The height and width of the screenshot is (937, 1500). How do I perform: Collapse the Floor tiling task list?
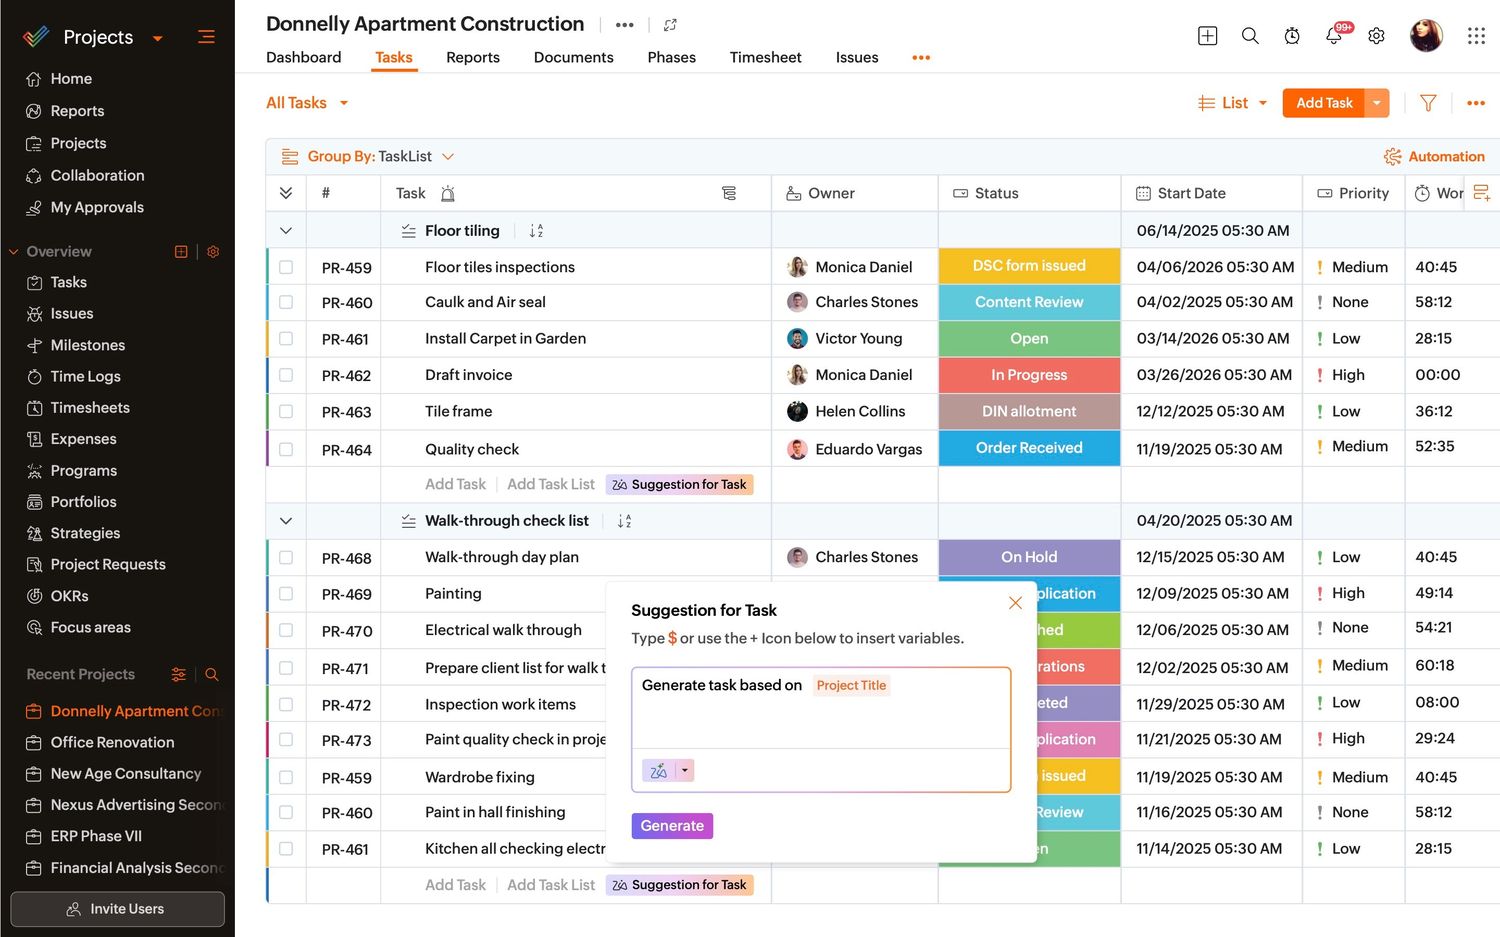[x=286, y=231]
